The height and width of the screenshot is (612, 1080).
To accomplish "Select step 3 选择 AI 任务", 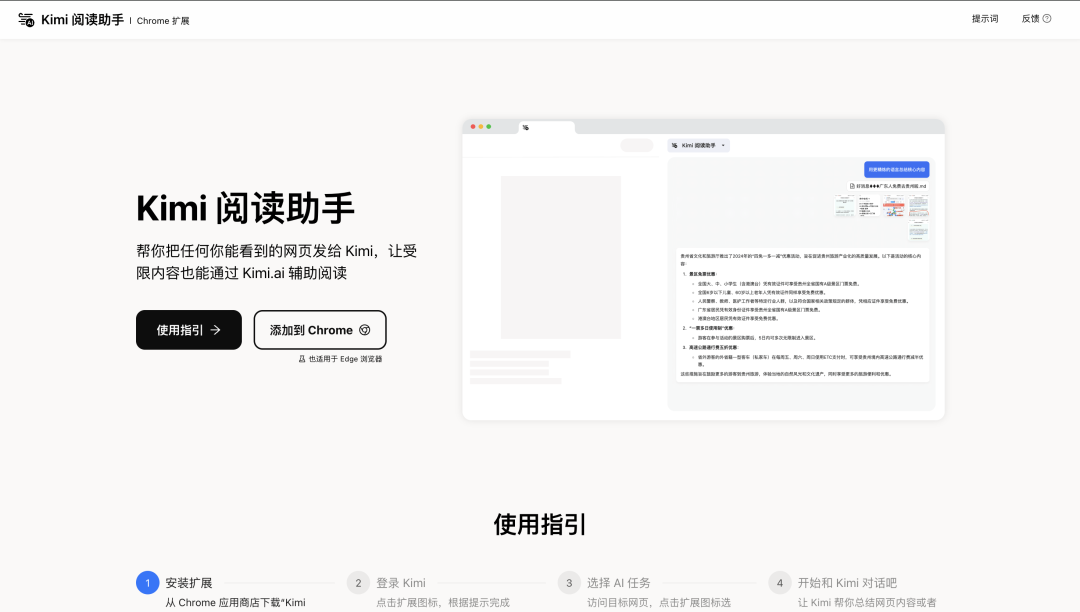I will 619,583.
